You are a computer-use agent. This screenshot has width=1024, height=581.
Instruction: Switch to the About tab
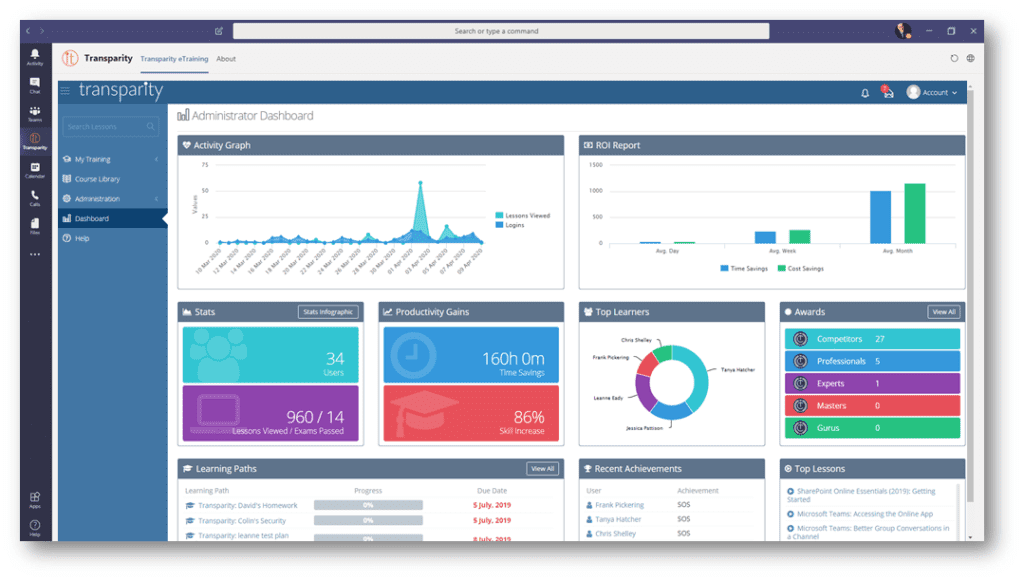pos(226,59)
